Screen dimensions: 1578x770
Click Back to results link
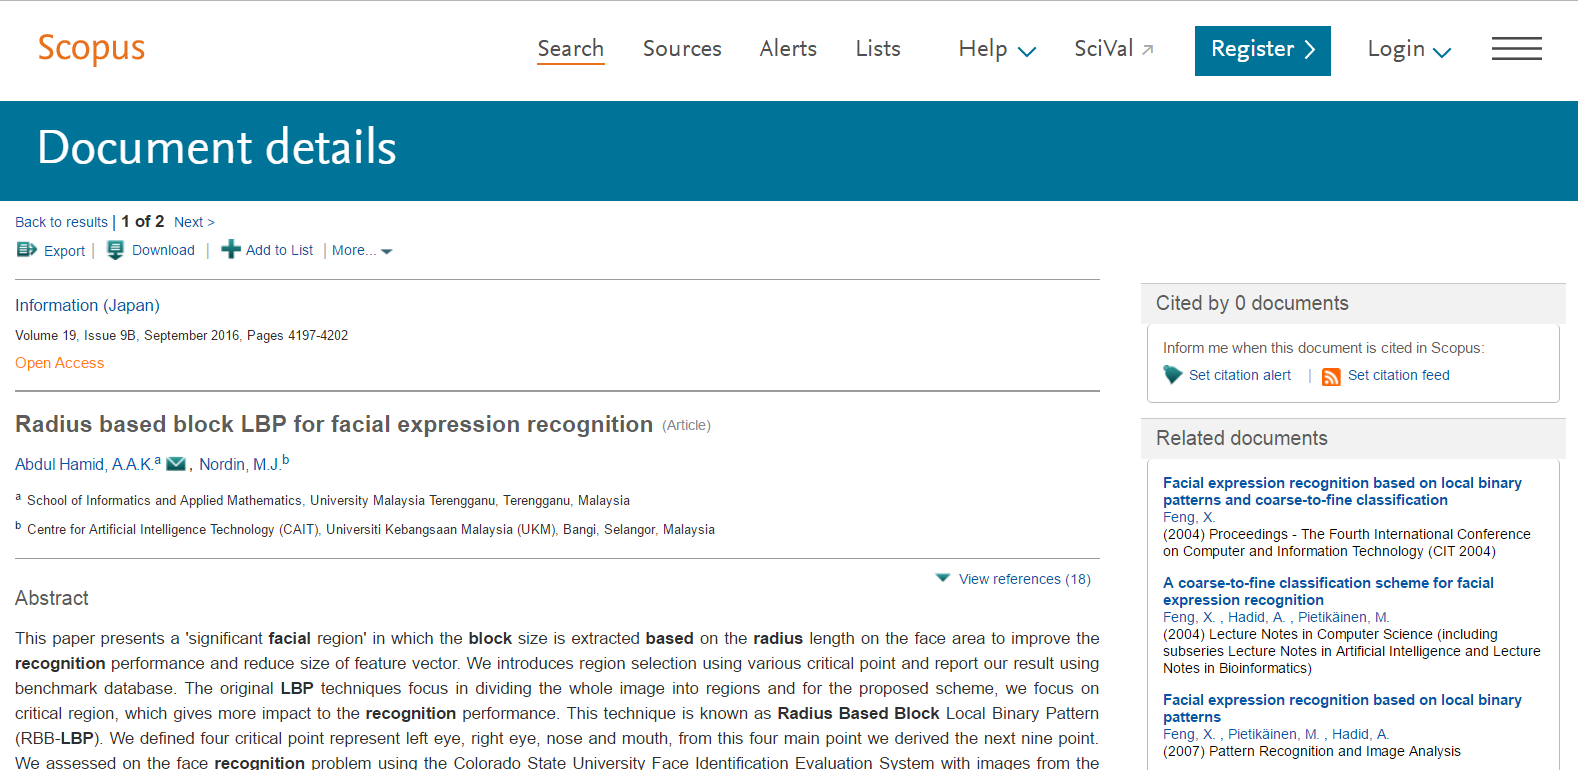point(61,222)
